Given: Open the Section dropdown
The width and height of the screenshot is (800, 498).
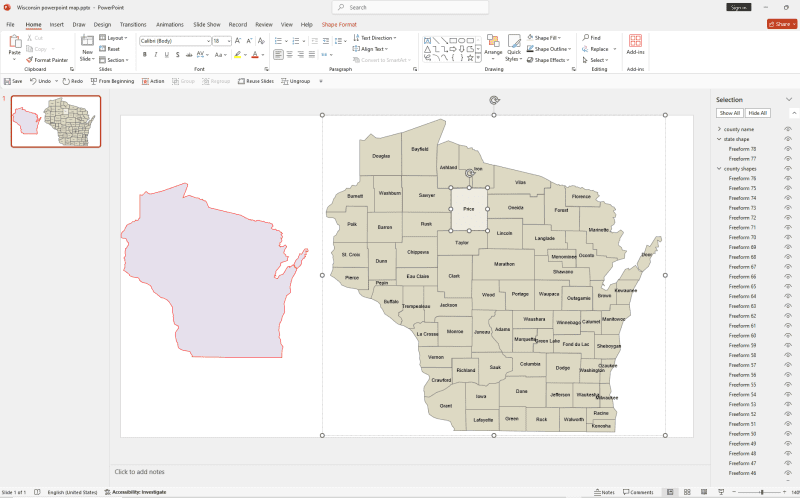Looking at the screenshot, I should [114, 60].
